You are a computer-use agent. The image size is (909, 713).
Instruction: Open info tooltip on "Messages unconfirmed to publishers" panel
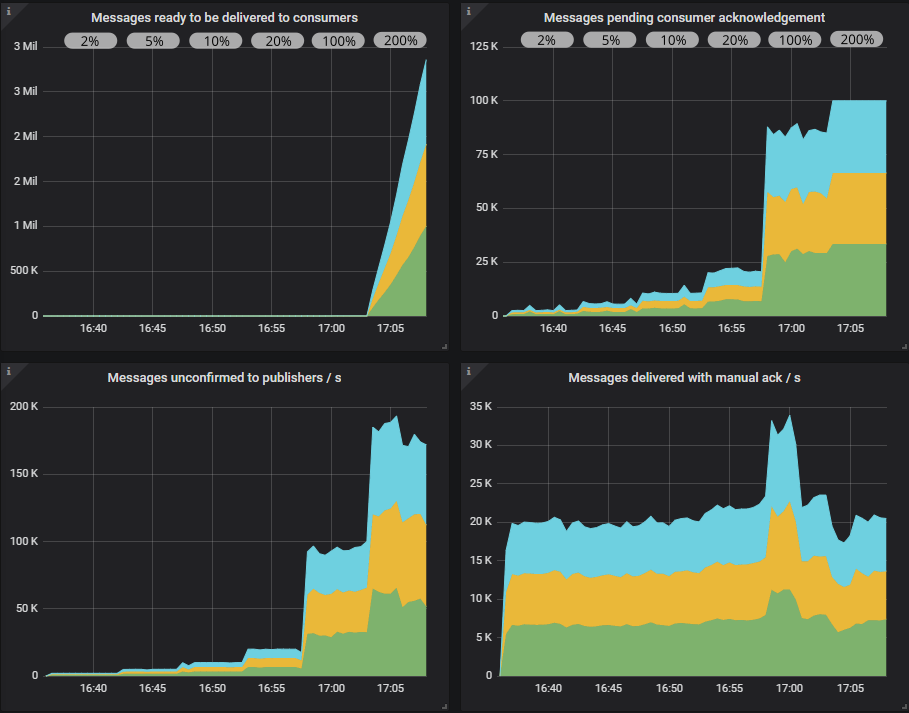pyautogui.click(x=10, y=370)
